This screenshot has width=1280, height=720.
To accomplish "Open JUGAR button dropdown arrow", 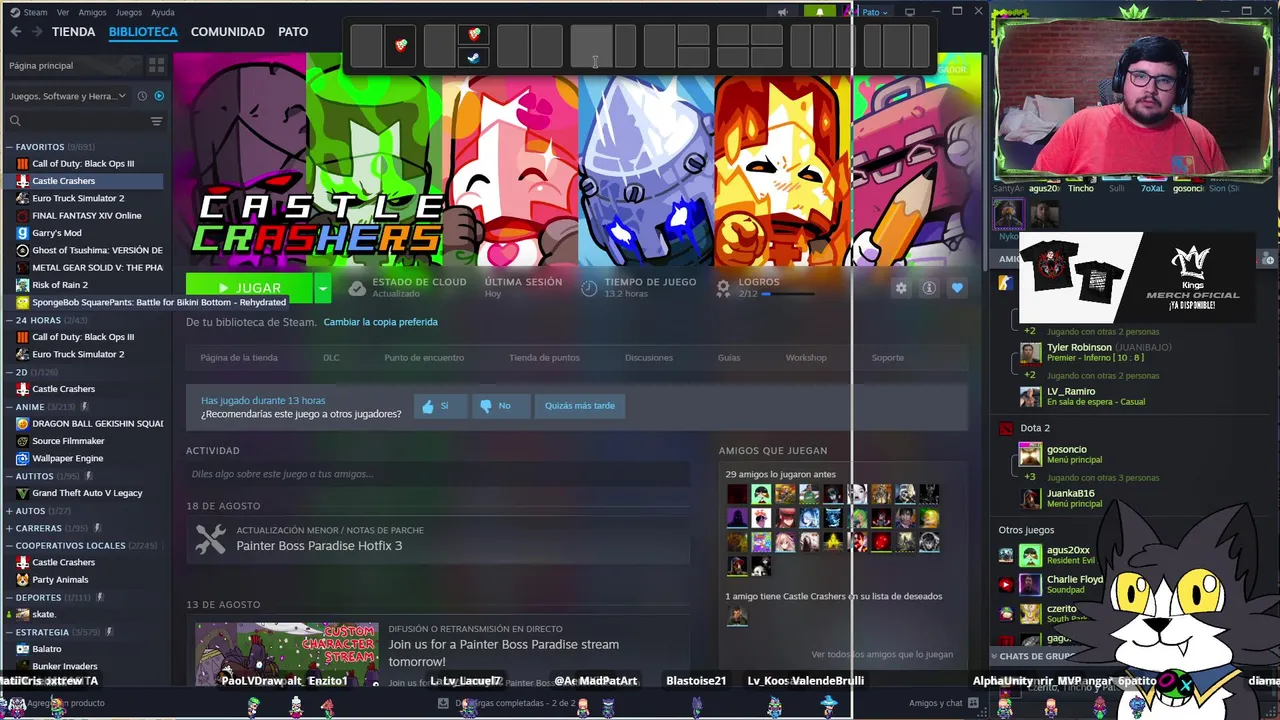I will 322,288.
